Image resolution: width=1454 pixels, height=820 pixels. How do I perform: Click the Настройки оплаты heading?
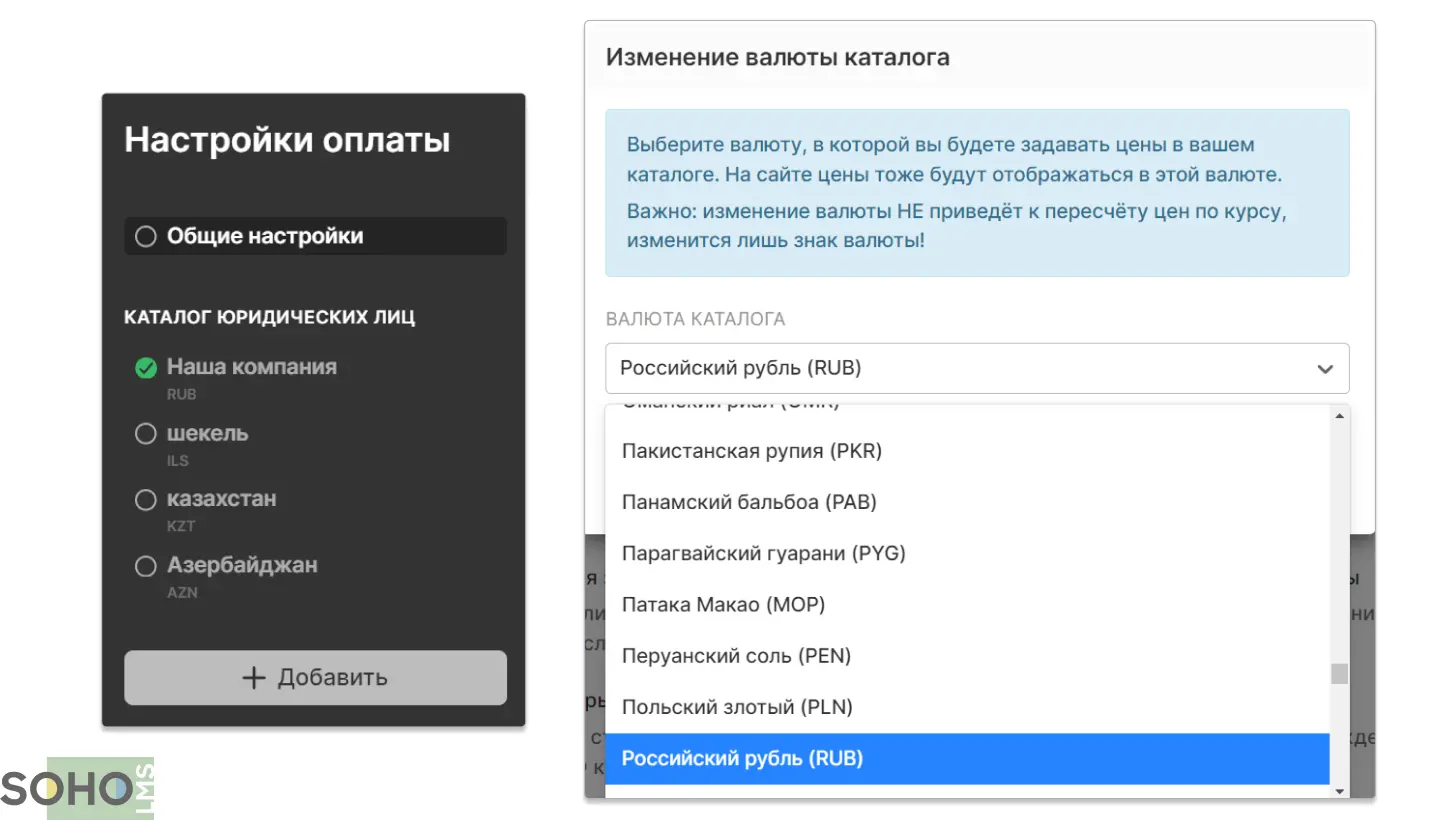tap(287, 139)
